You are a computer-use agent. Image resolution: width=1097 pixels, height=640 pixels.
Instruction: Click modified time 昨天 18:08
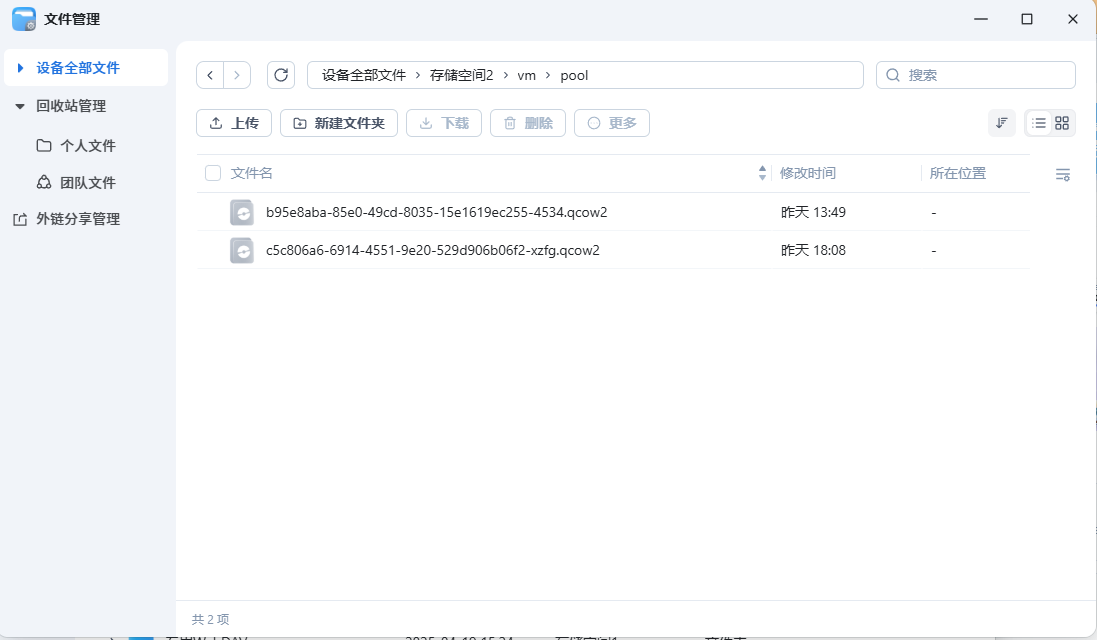coord(813,250)
